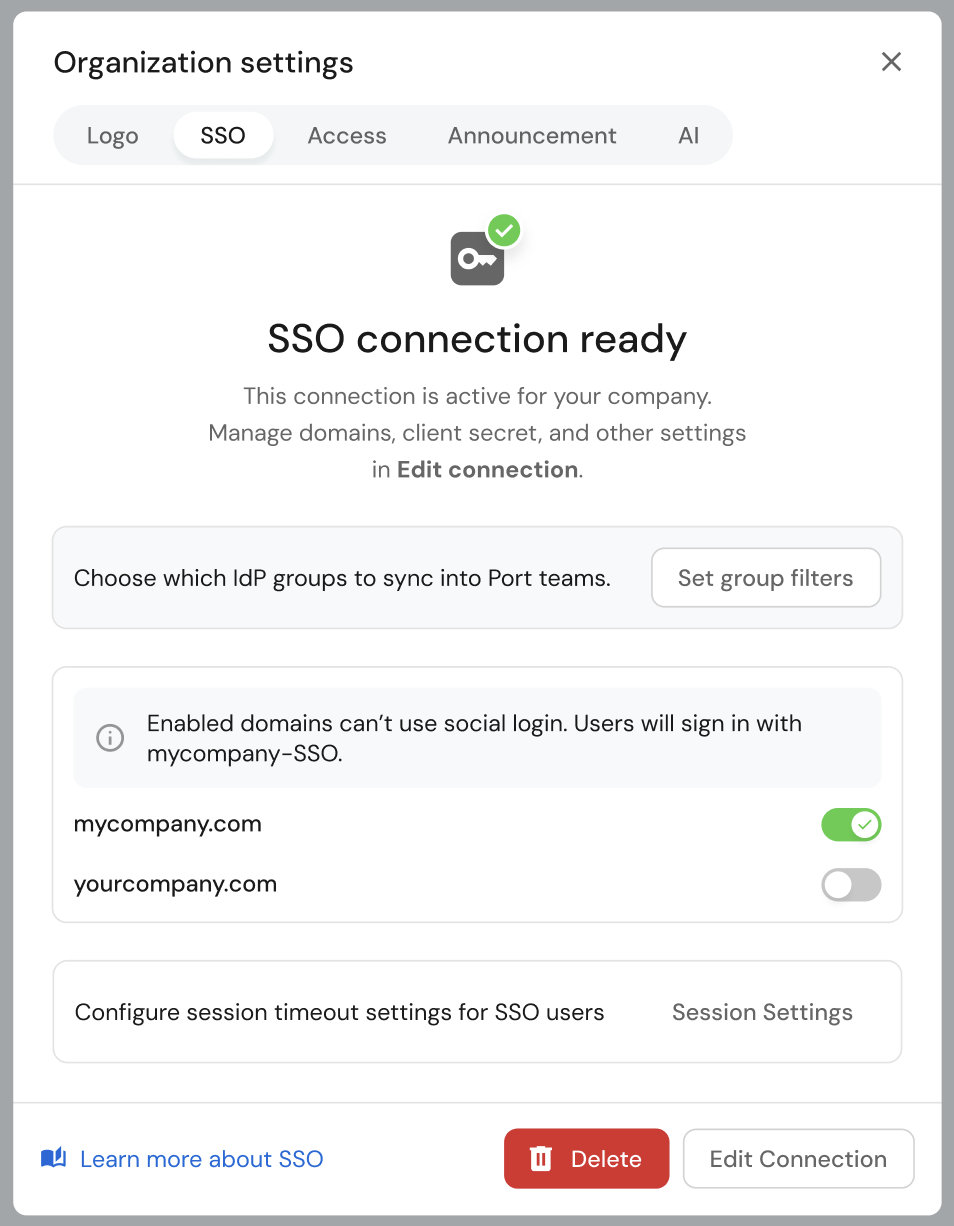Open Session Settings
954x1226 pixels.
(762, 1013)
